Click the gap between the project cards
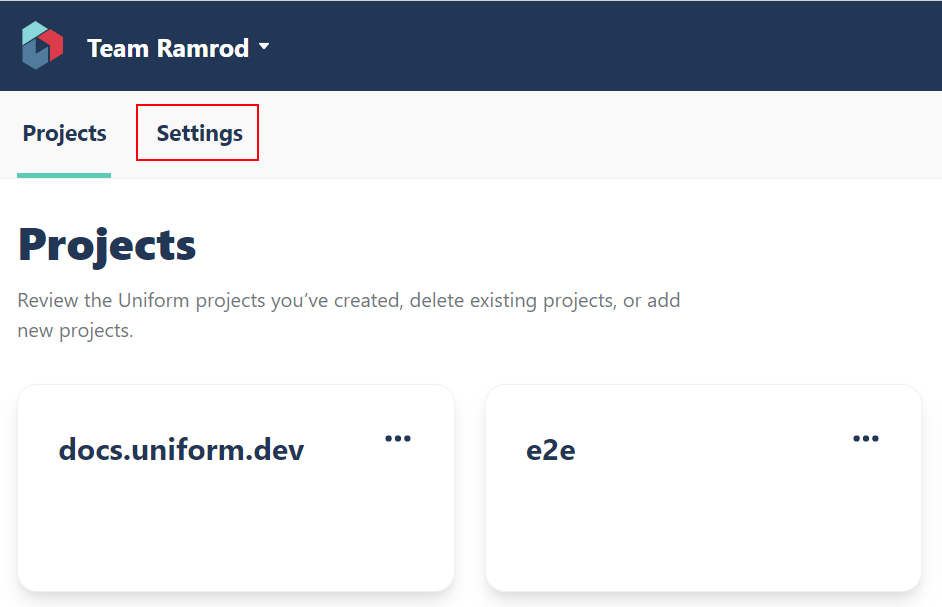 point(470,490)
